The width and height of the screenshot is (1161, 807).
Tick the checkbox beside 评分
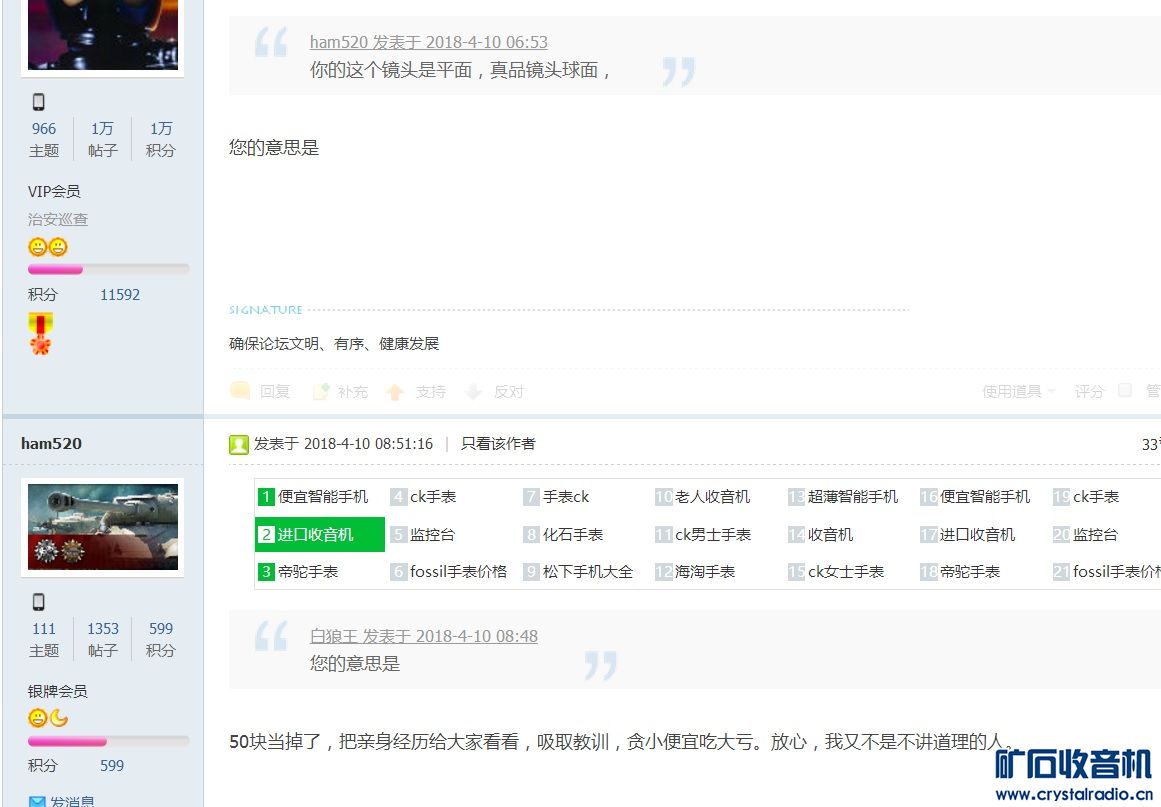(x=1124, y=390)
